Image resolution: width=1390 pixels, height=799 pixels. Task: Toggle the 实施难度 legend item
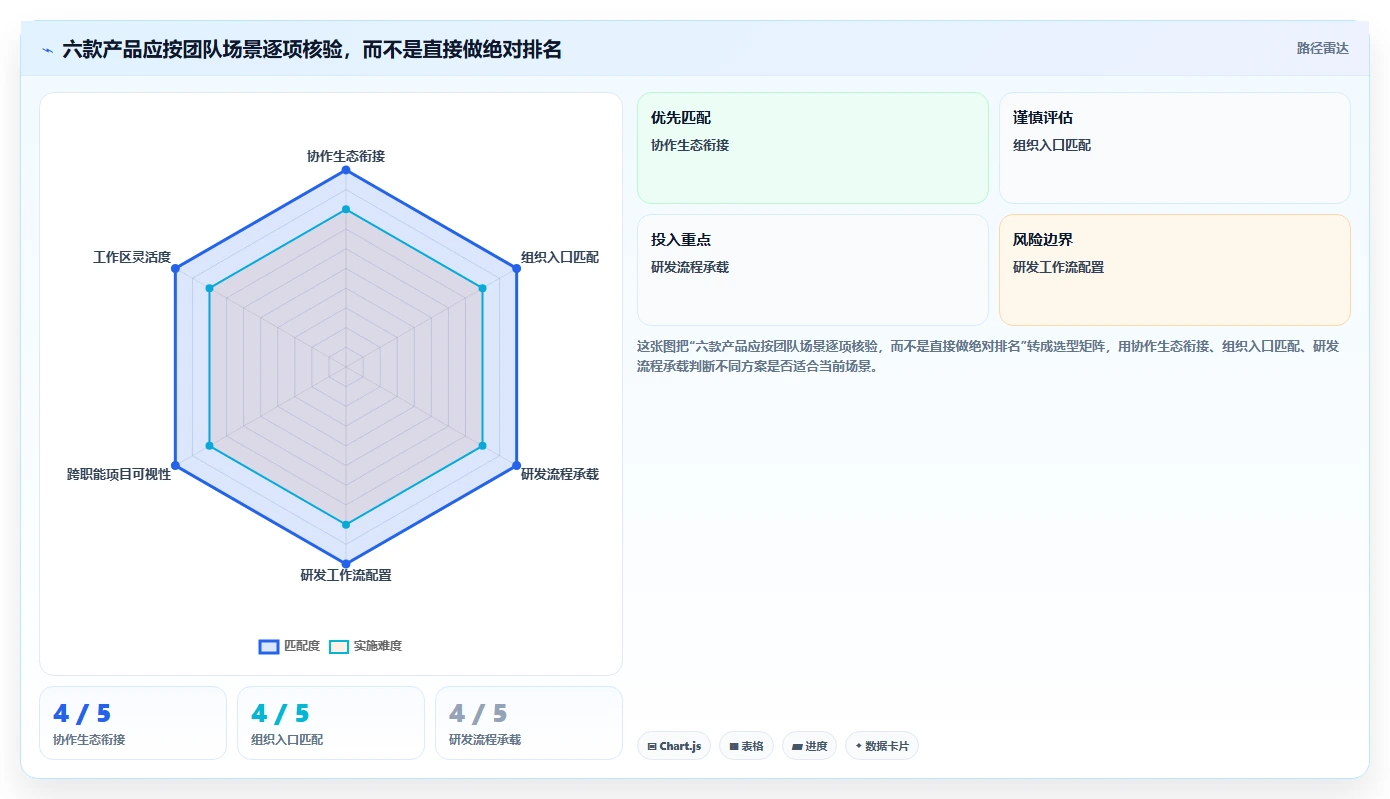[365, 646]
